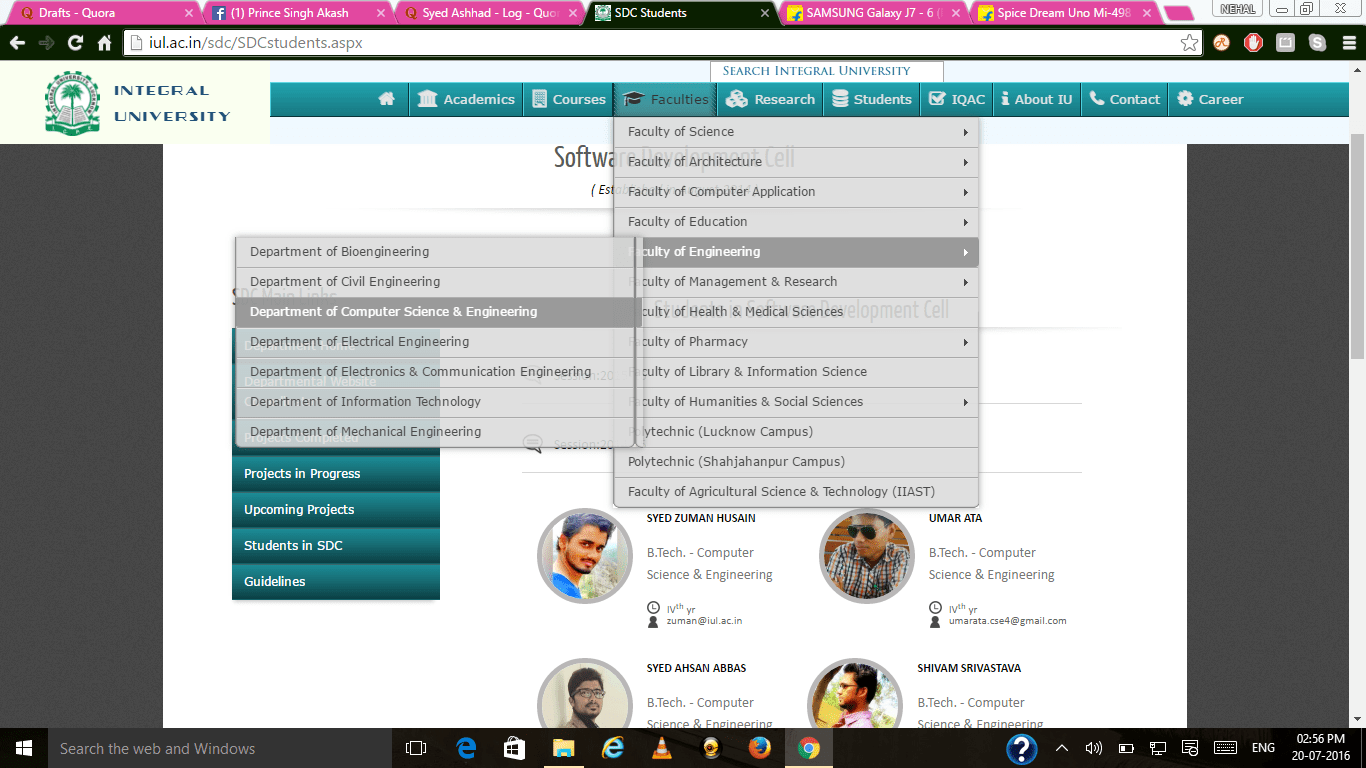Open network settings tray icon

pyautogui.click(x=1157, y=748)
